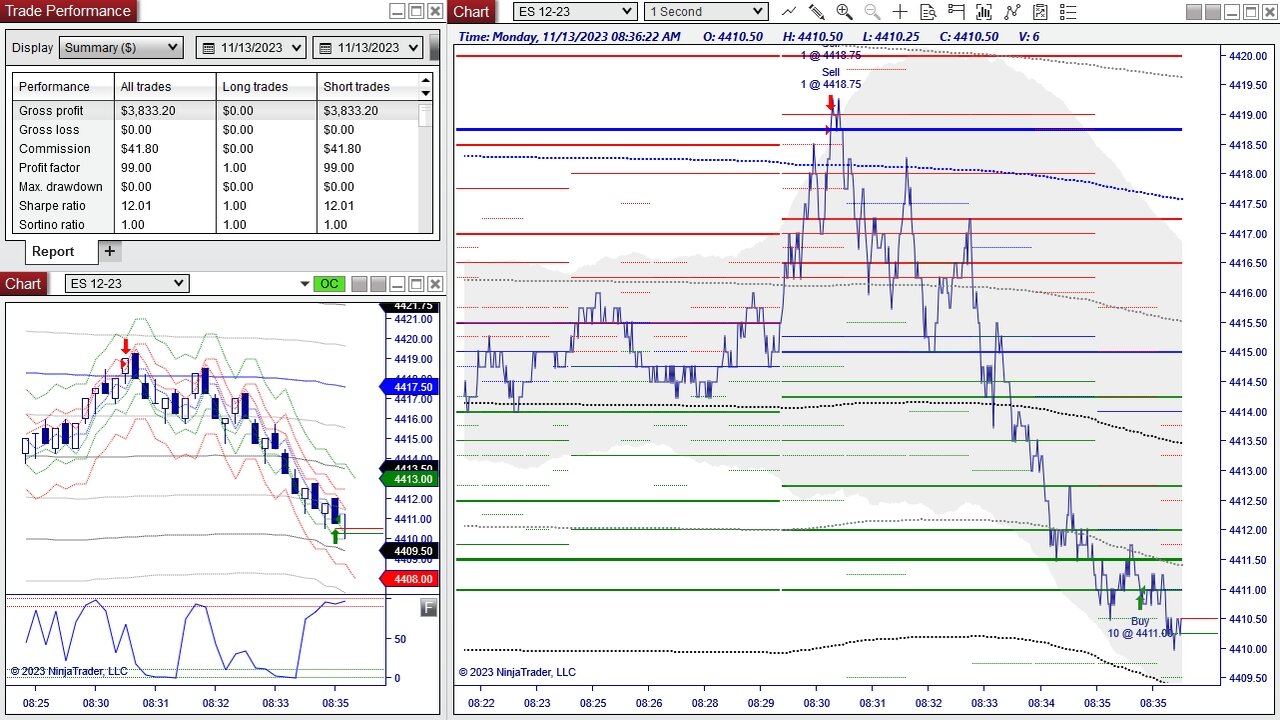
Task: Toggle the green OC button
Action: point(328,284)
